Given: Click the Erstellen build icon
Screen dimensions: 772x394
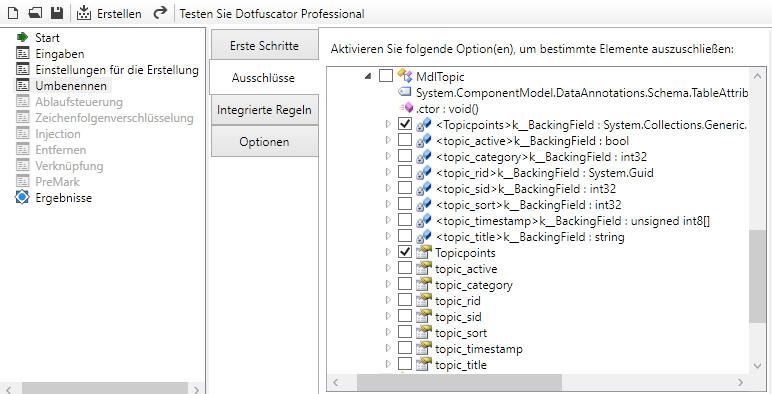Looking at the screenshot, I should [x=84, y=13].
